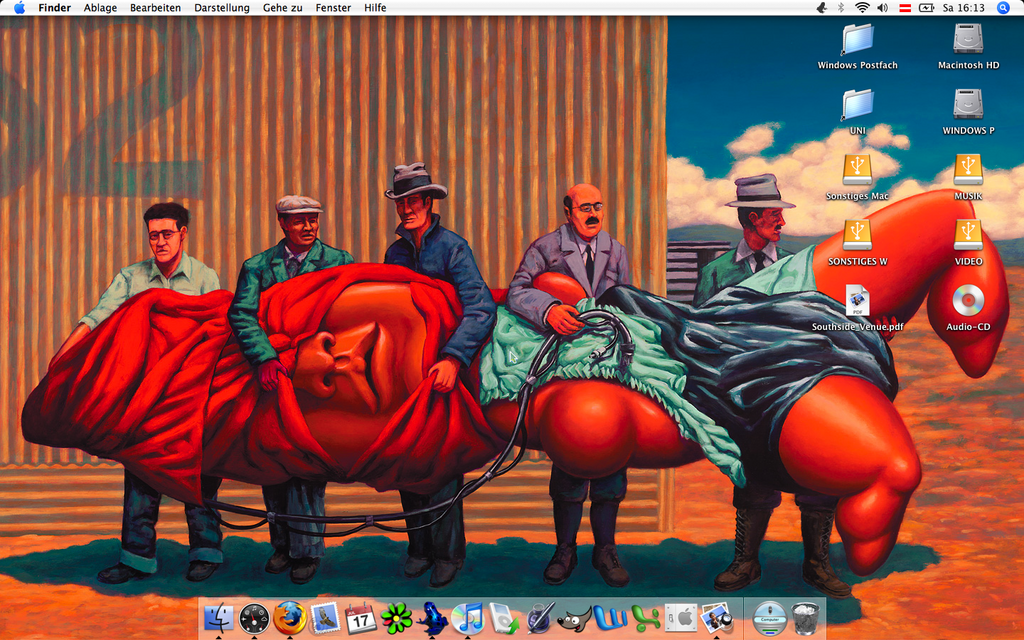
Task: Launch ICQ green flower icon
Action: pos(396,618)
